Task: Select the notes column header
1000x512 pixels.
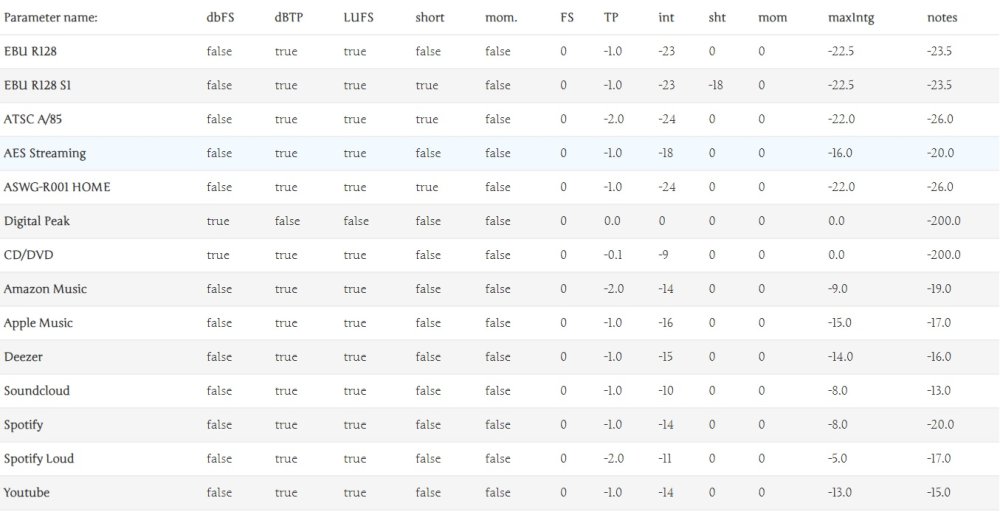Action: [941, 19]
